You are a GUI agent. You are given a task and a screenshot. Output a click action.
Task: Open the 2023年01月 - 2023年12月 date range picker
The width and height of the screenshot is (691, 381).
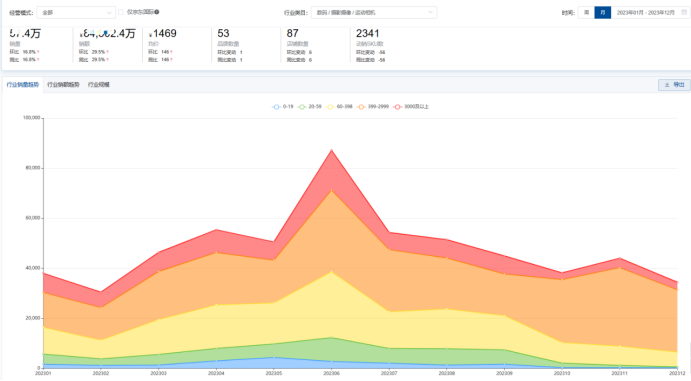pyautogui.click(x=651, y=12)
